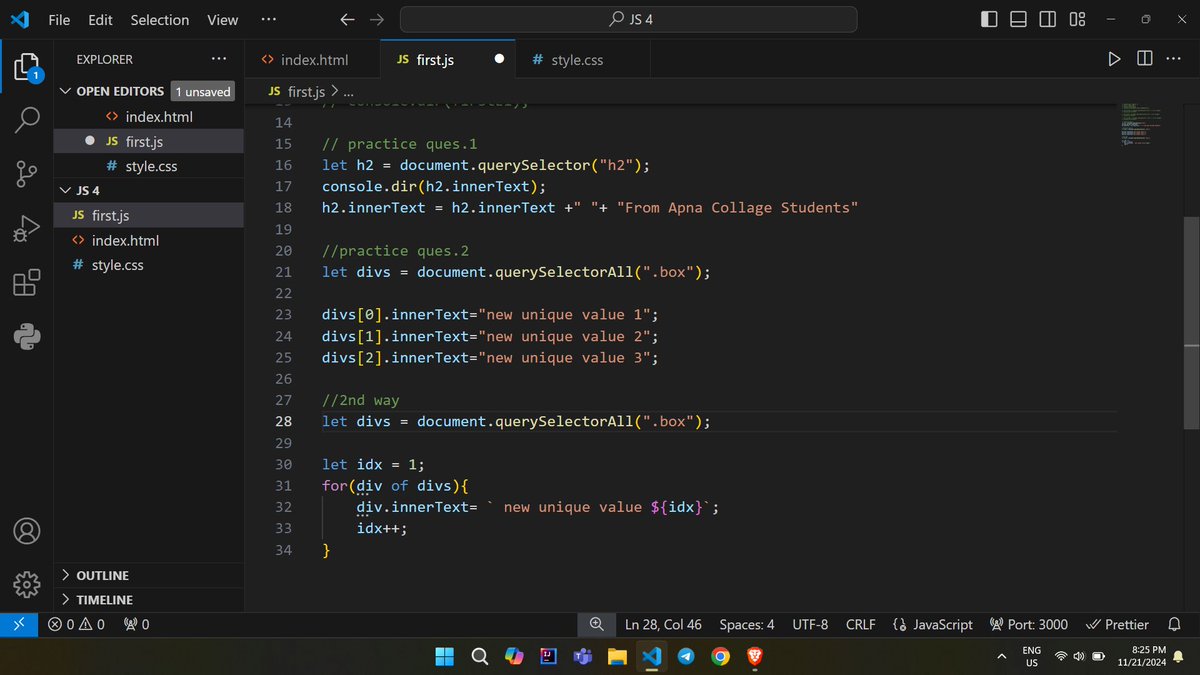Click the Run Code play icon
This screenshot has width=1200, height=675.
click(1114, 59)
